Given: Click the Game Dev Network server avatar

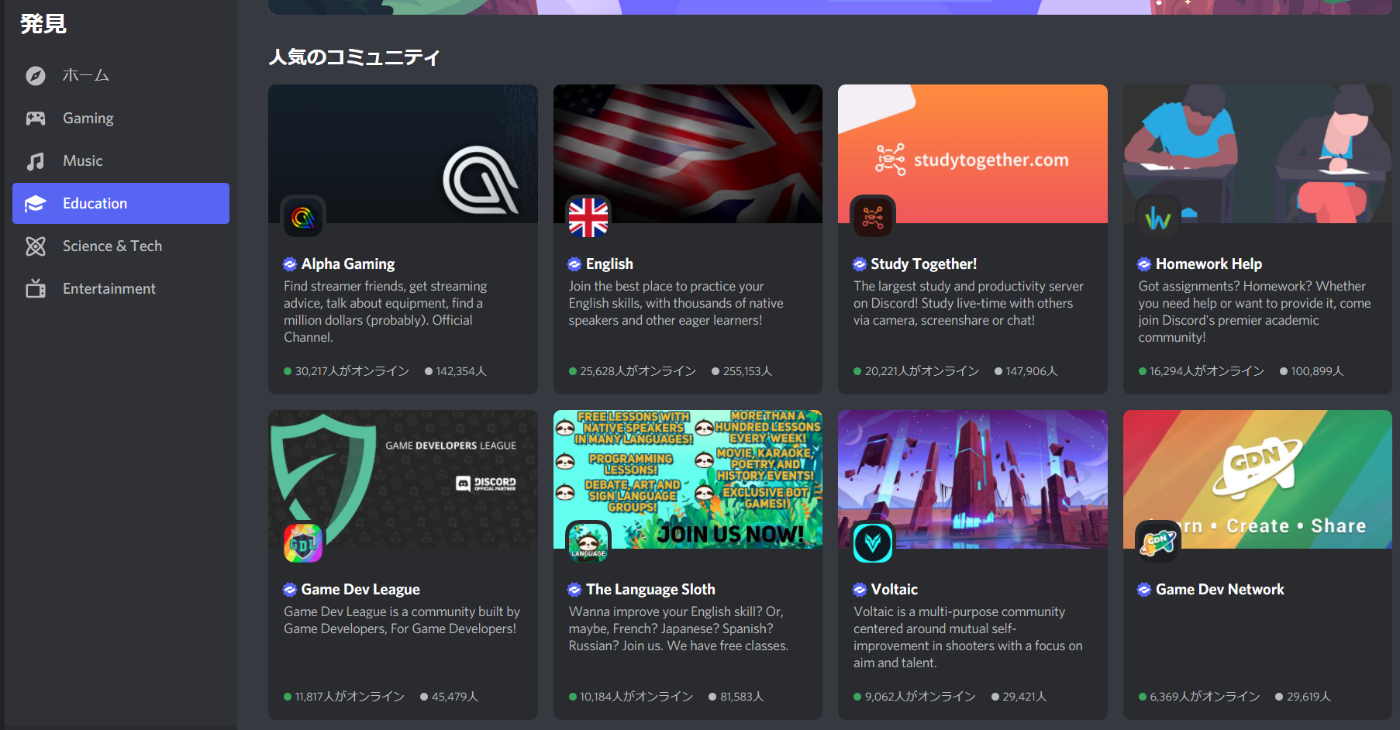Looking at the screenshot, I should pos(1158,543).
